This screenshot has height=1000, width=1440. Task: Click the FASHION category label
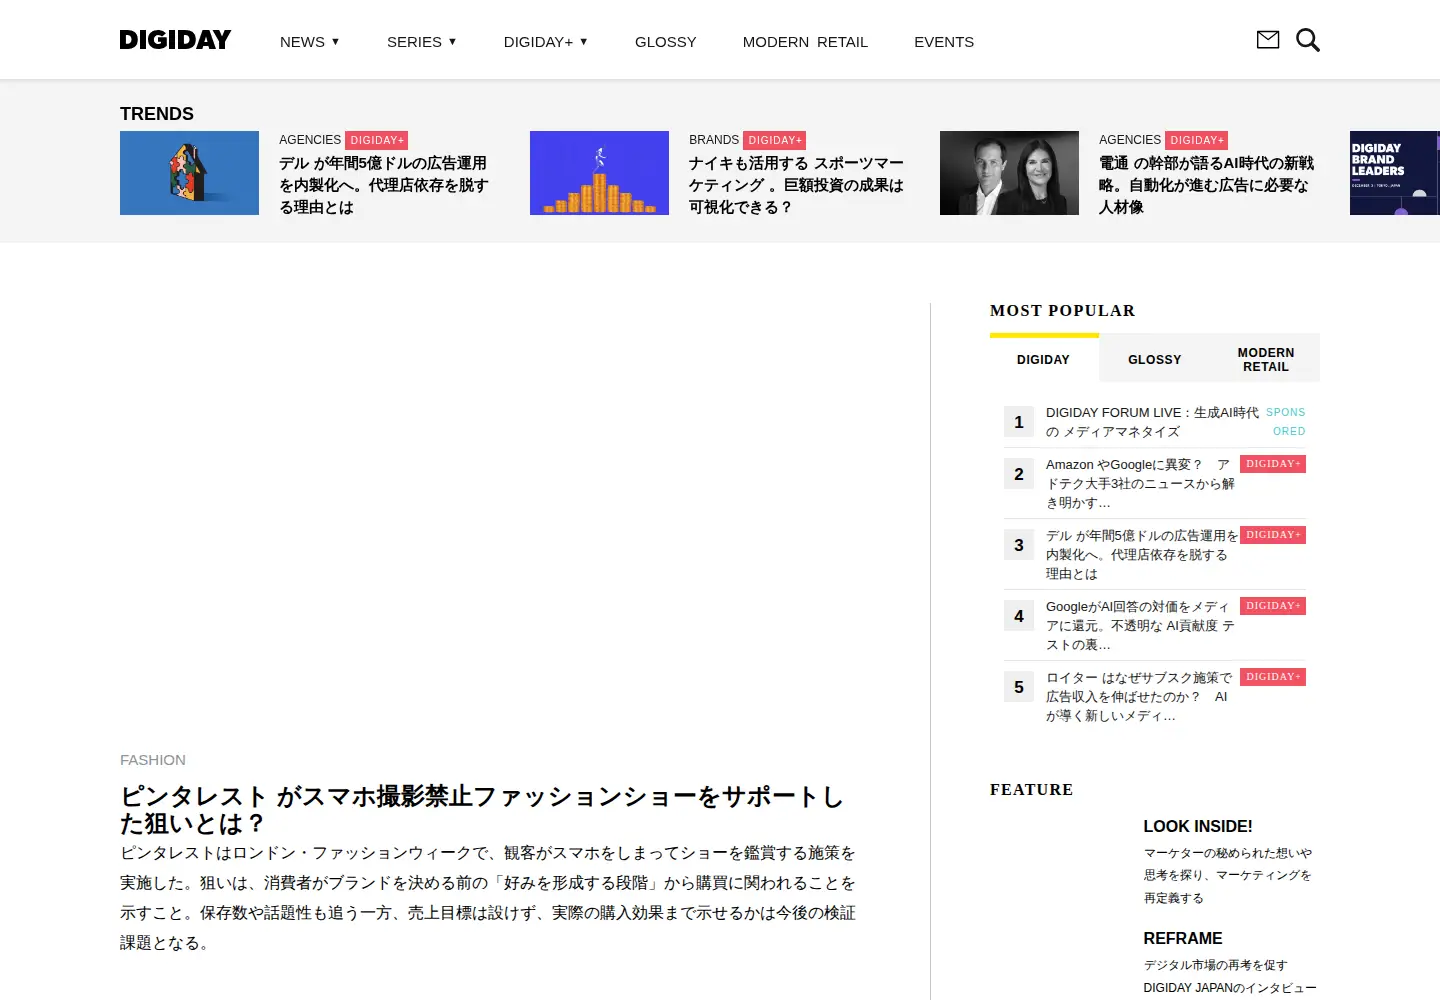tap(153, 760)
